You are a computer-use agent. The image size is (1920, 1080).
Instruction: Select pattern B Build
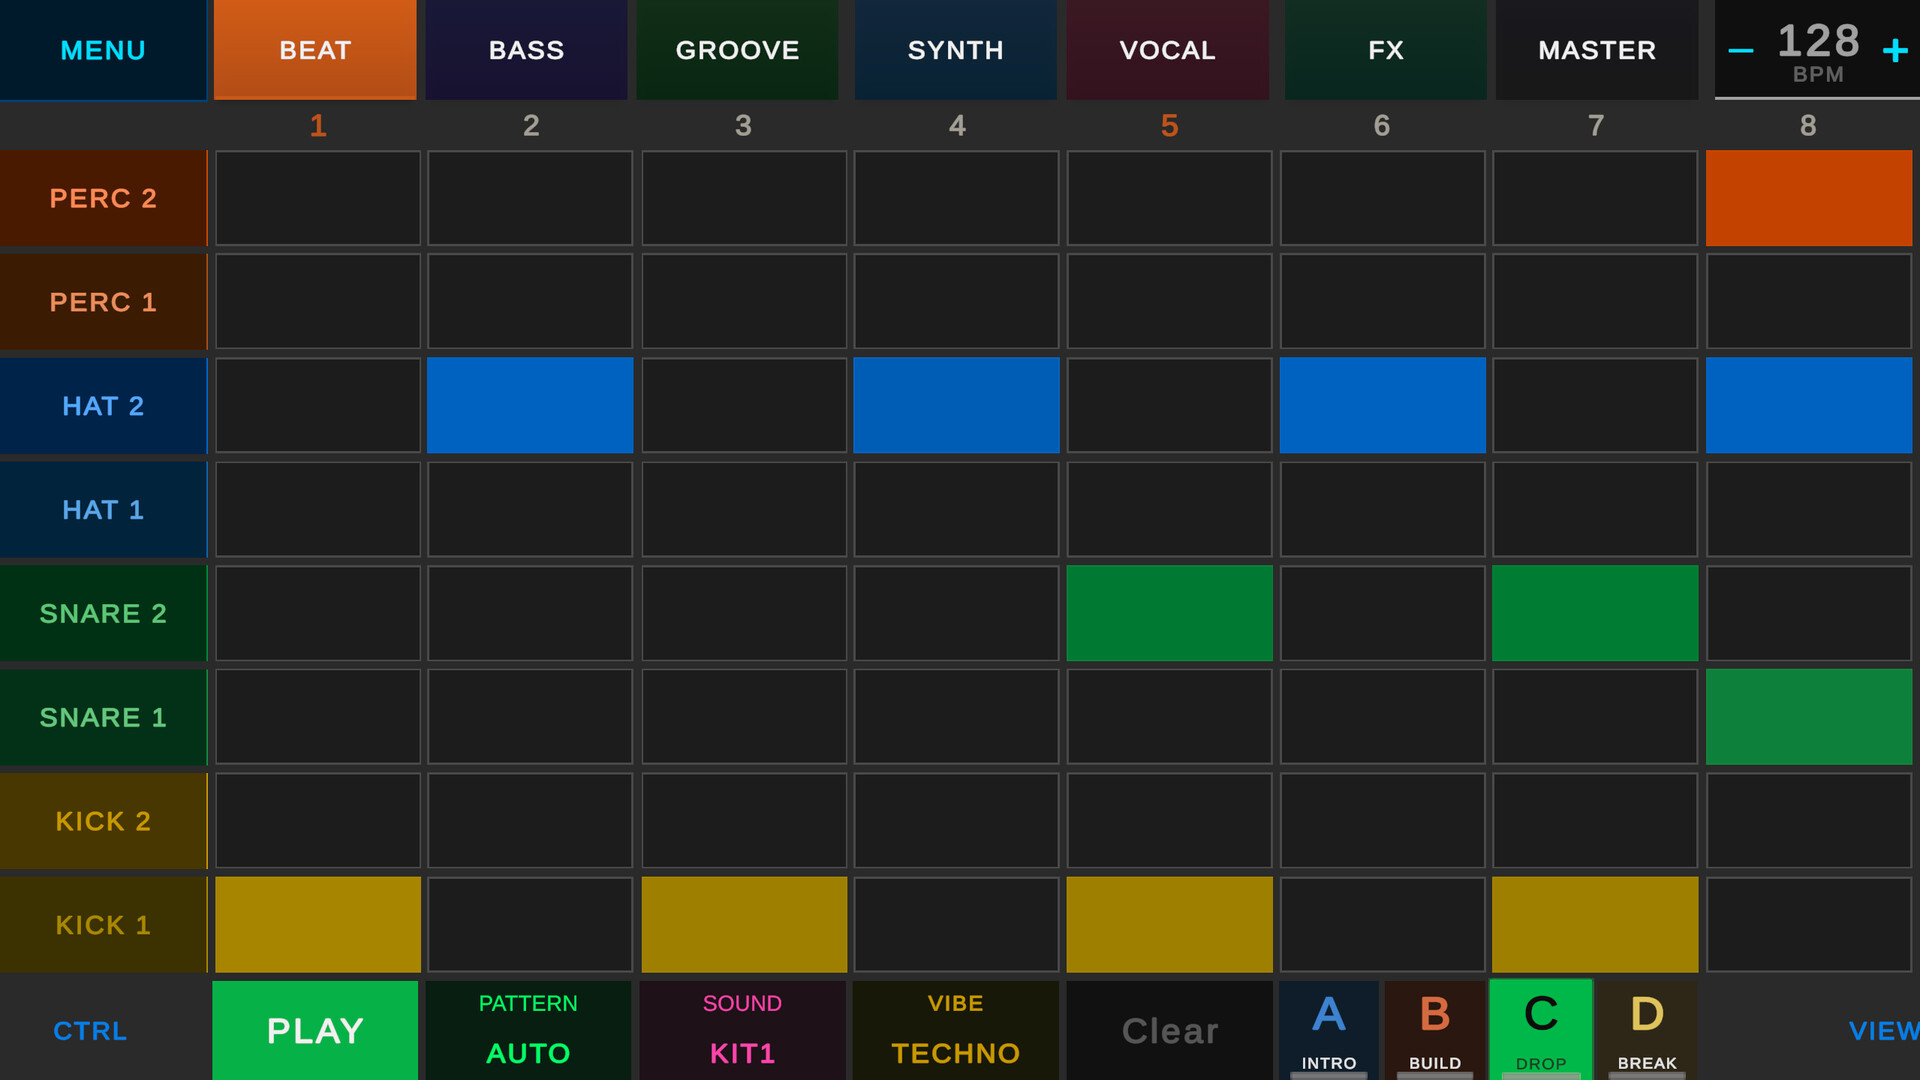pyautogui.click(x=1434, y=1029)
